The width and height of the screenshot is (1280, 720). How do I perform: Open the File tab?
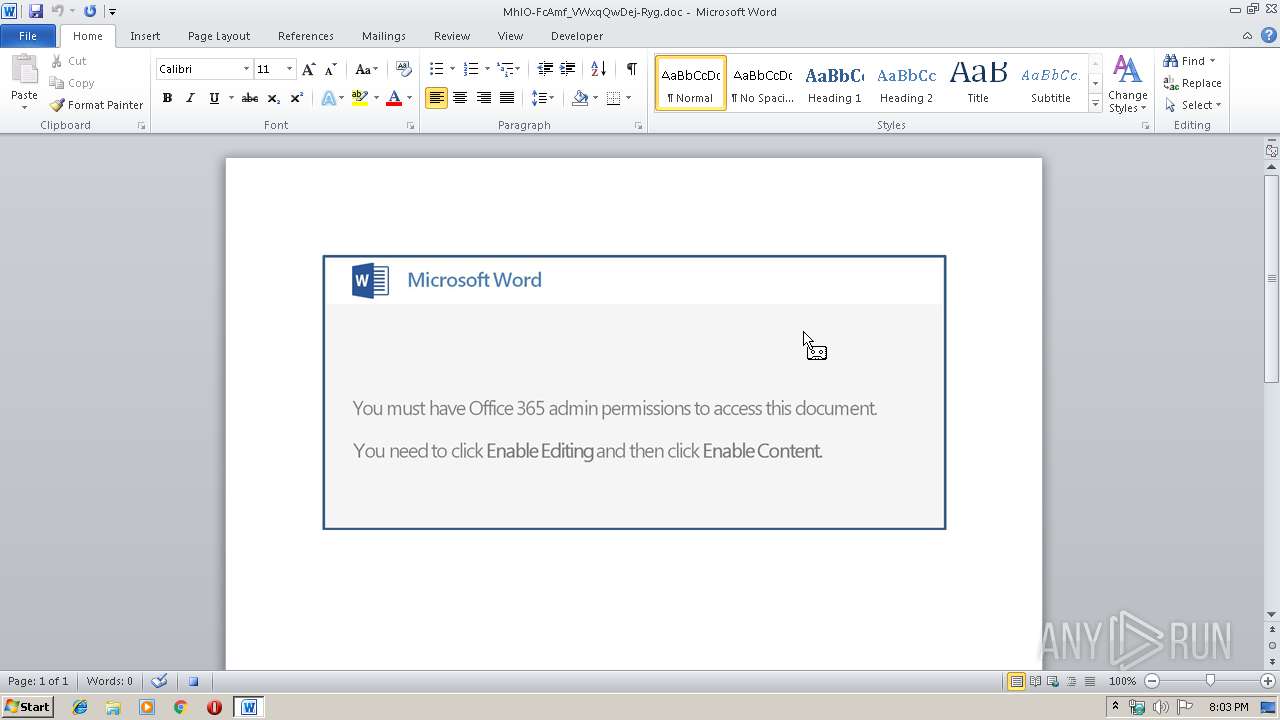(x=28, y=36)
